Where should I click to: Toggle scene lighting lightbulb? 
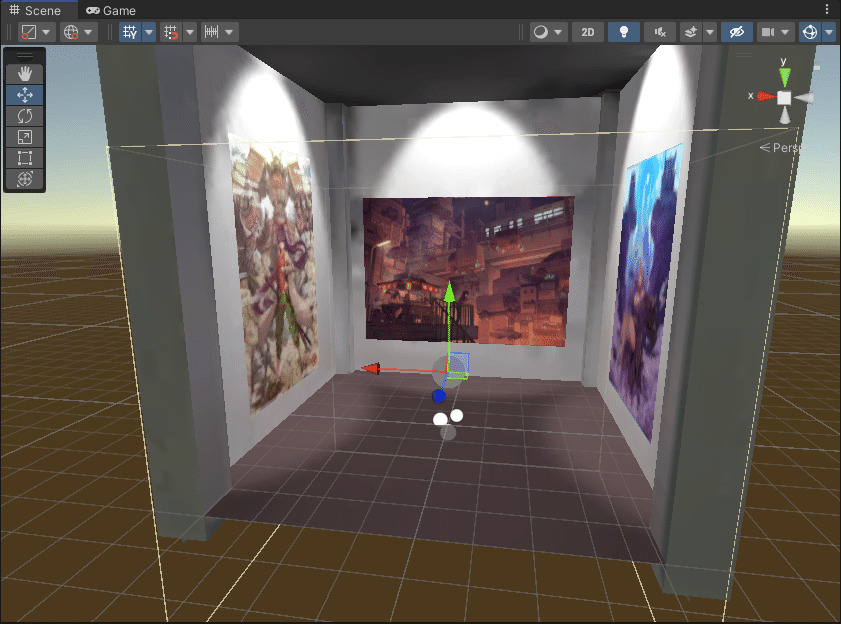624,32
